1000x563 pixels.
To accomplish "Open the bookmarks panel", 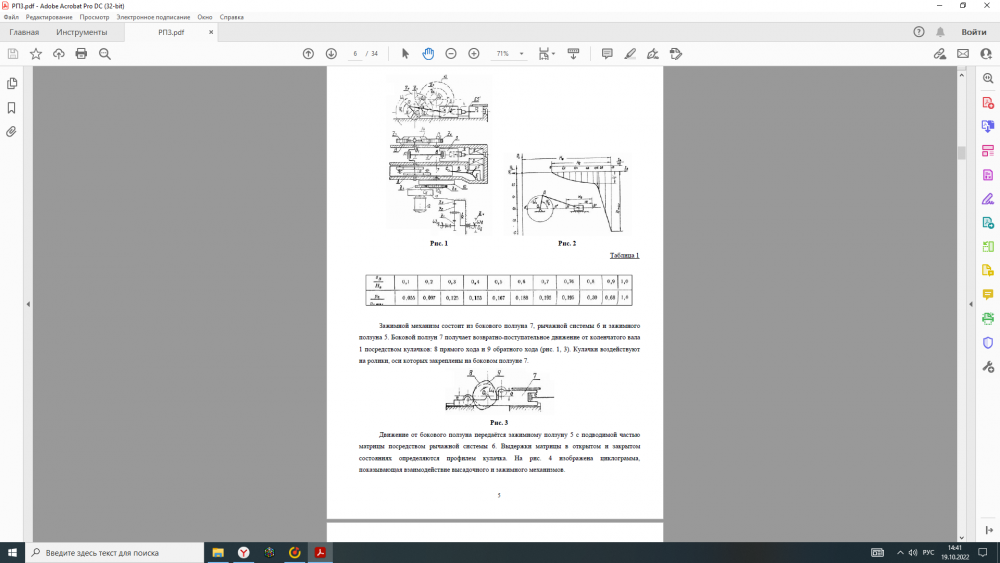I will coord(11,108).
